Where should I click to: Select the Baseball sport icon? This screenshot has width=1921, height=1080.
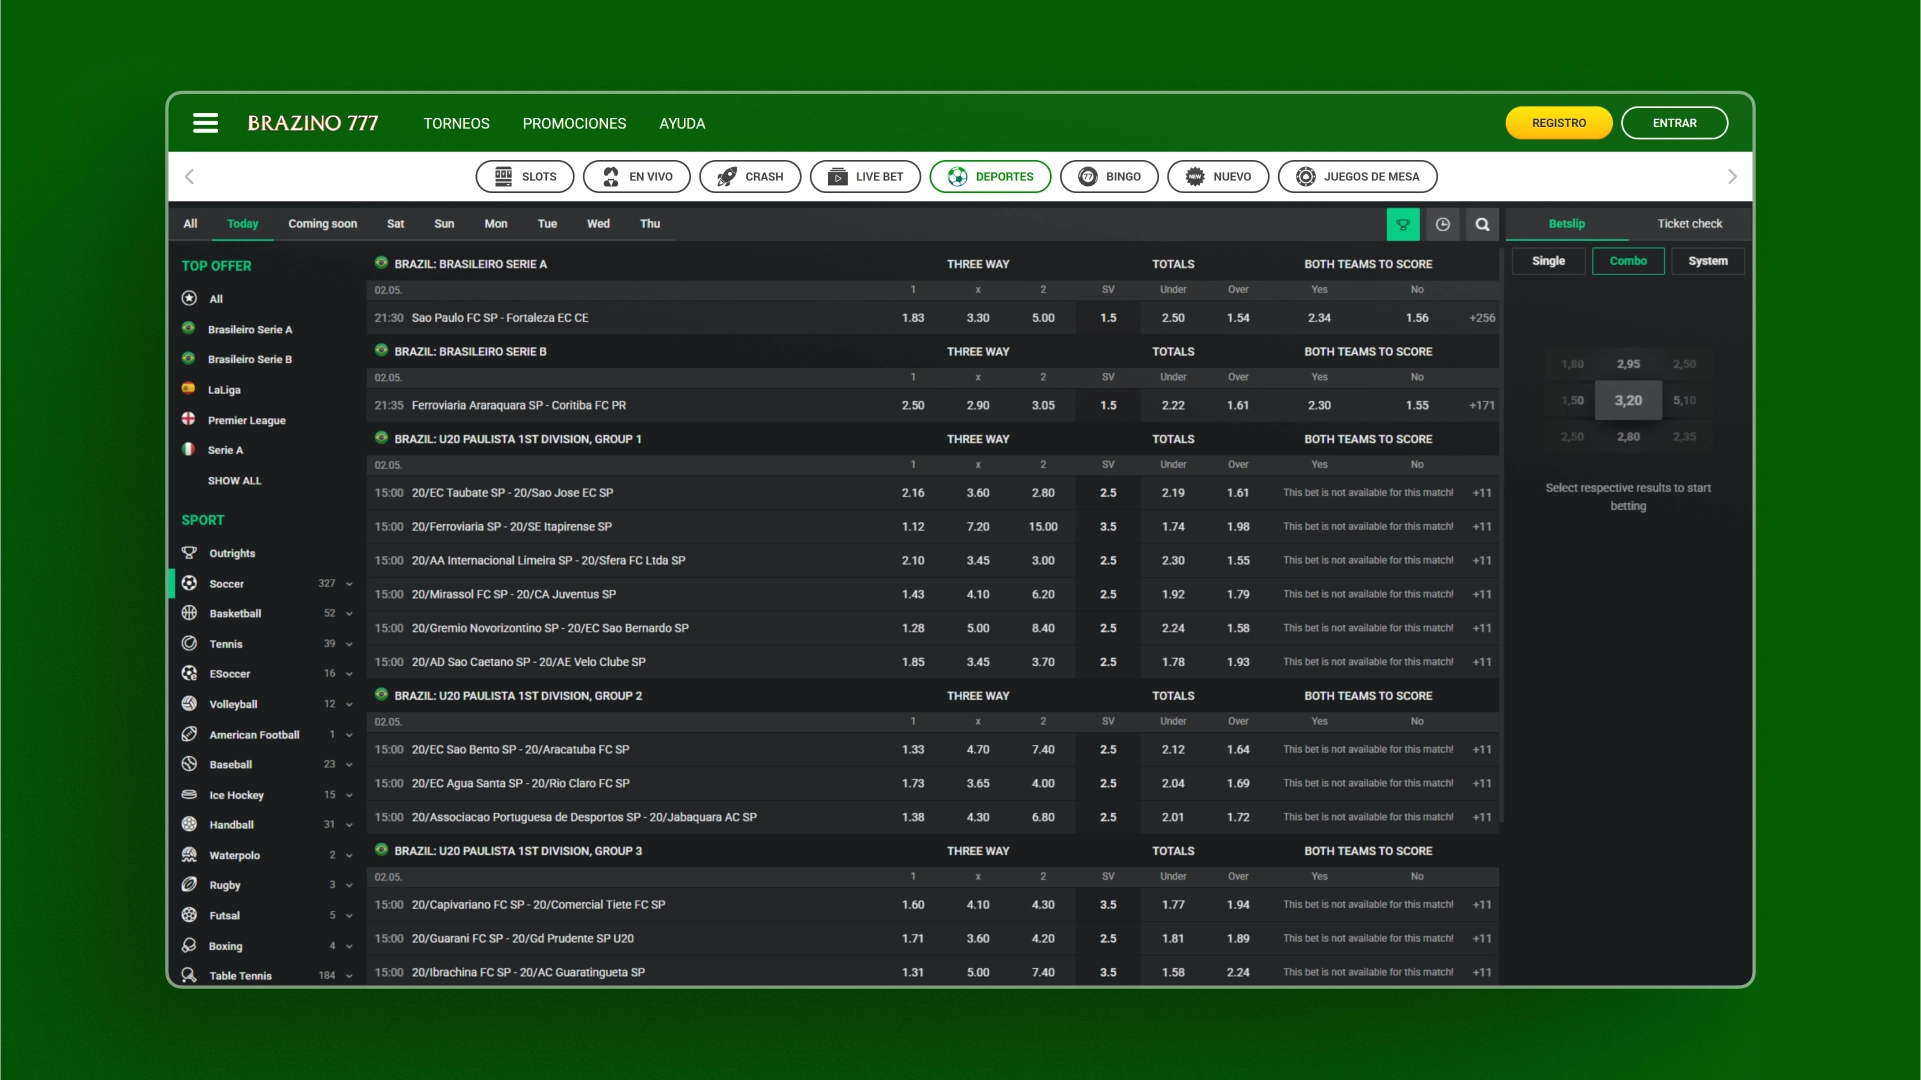[189, 764]
